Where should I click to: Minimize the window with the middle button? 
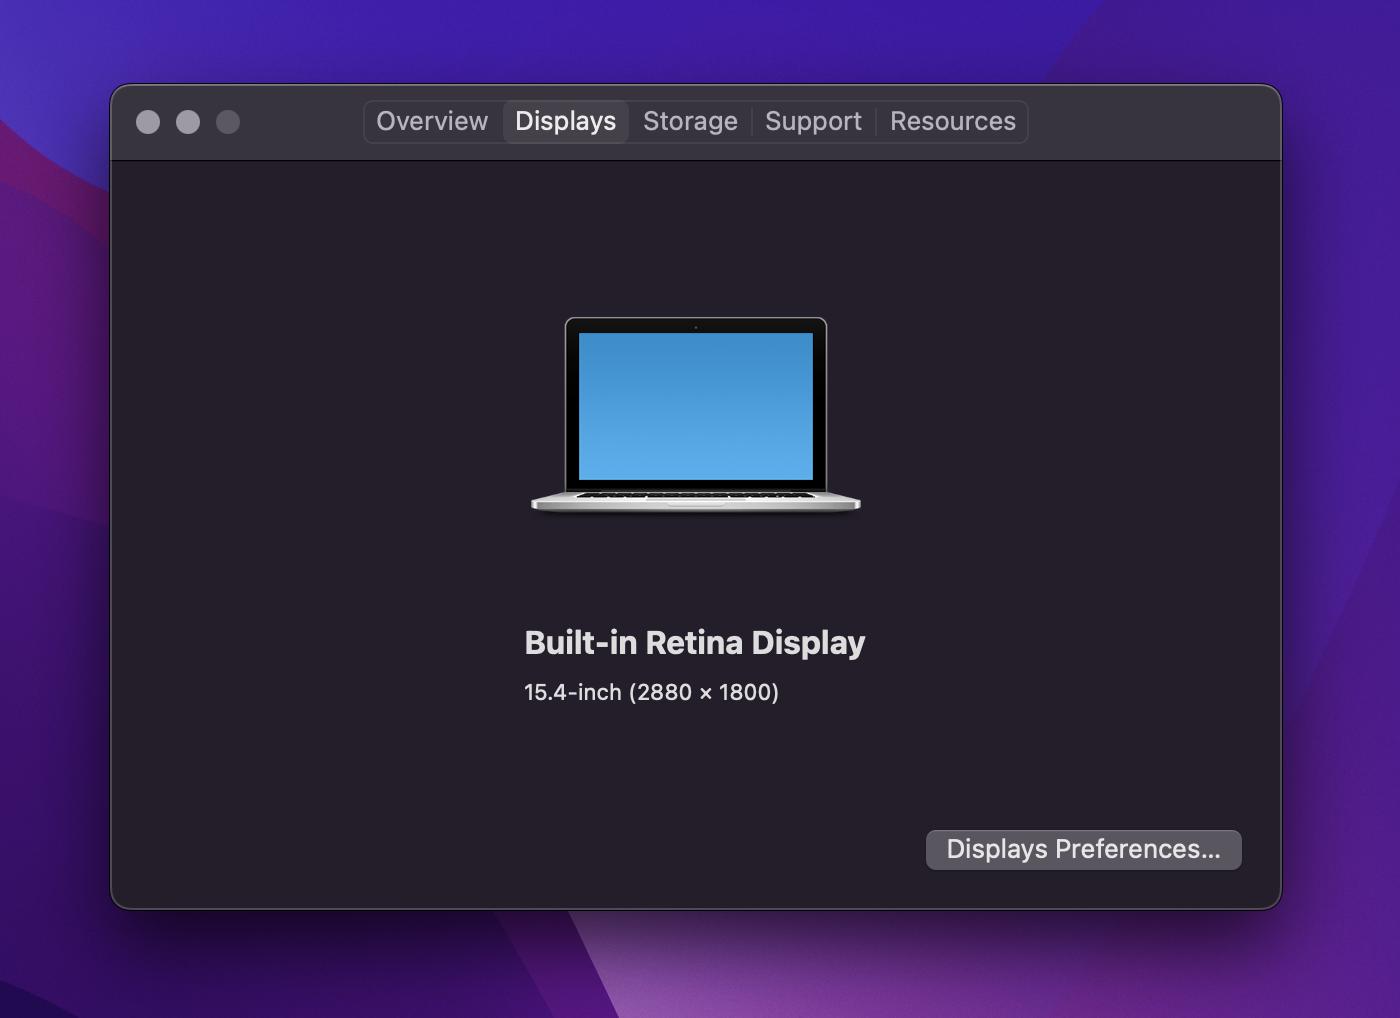point(188,122)
